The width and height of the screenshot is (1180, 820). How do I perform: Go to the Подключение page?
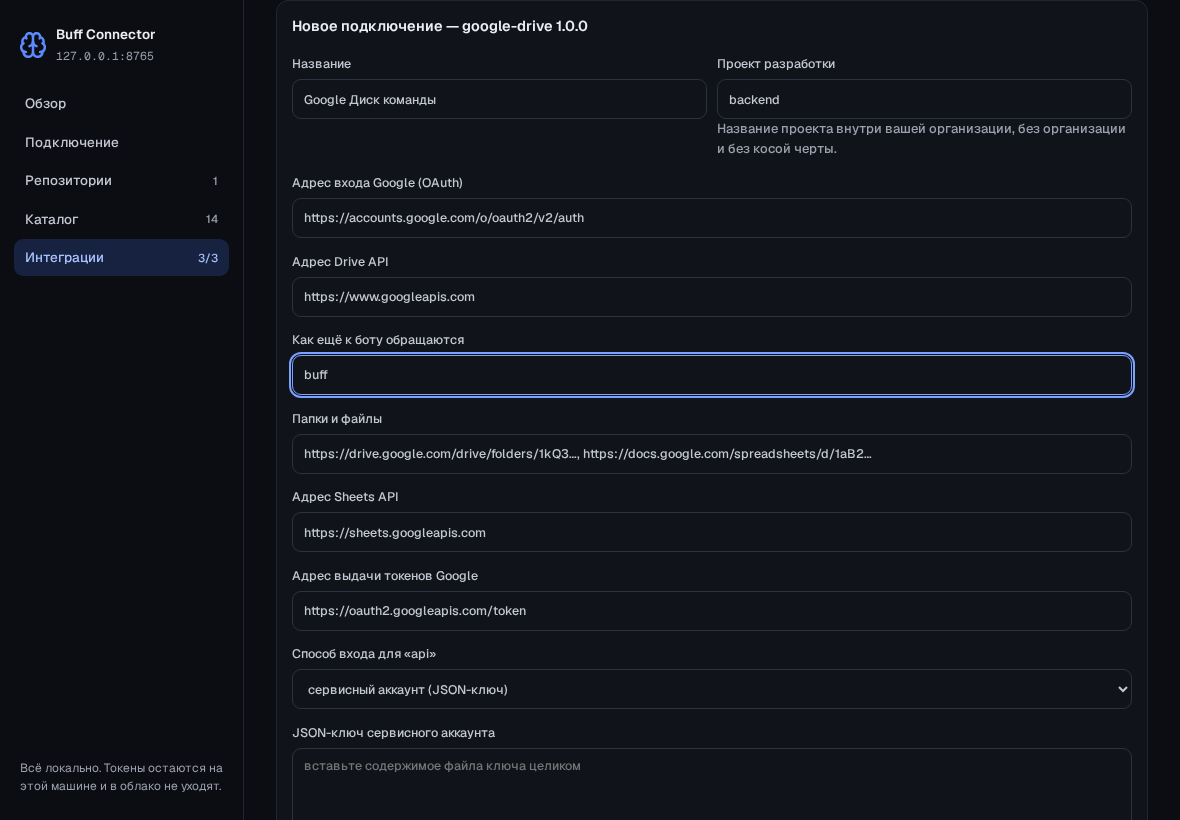click(121, 142)
